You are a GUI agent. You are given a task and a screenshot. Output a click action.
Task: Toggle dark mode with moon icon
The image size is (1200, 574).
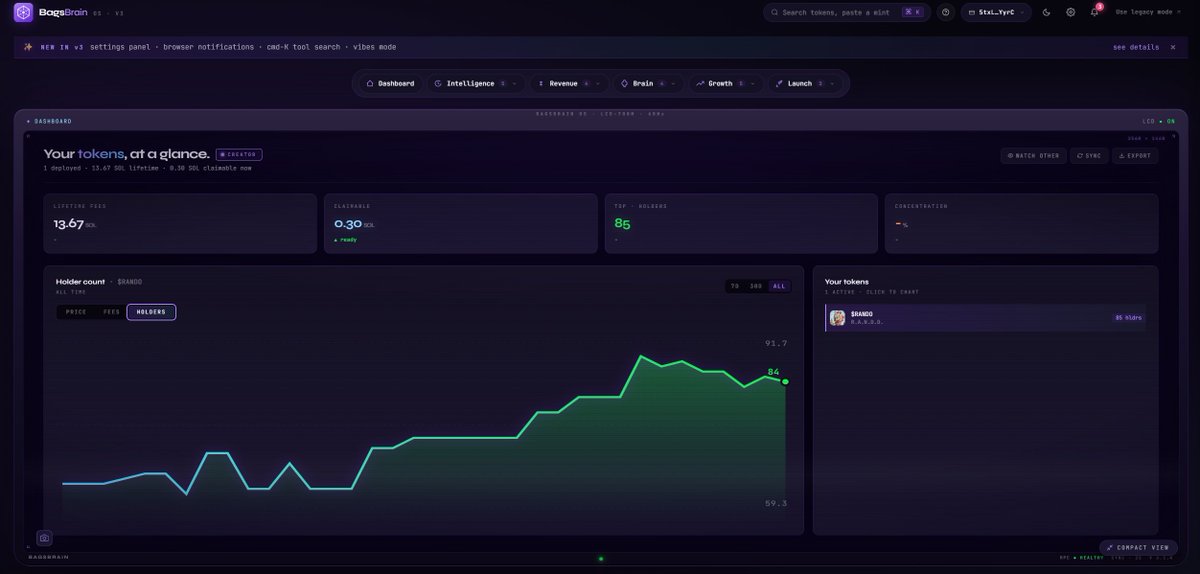[1046, 12]
